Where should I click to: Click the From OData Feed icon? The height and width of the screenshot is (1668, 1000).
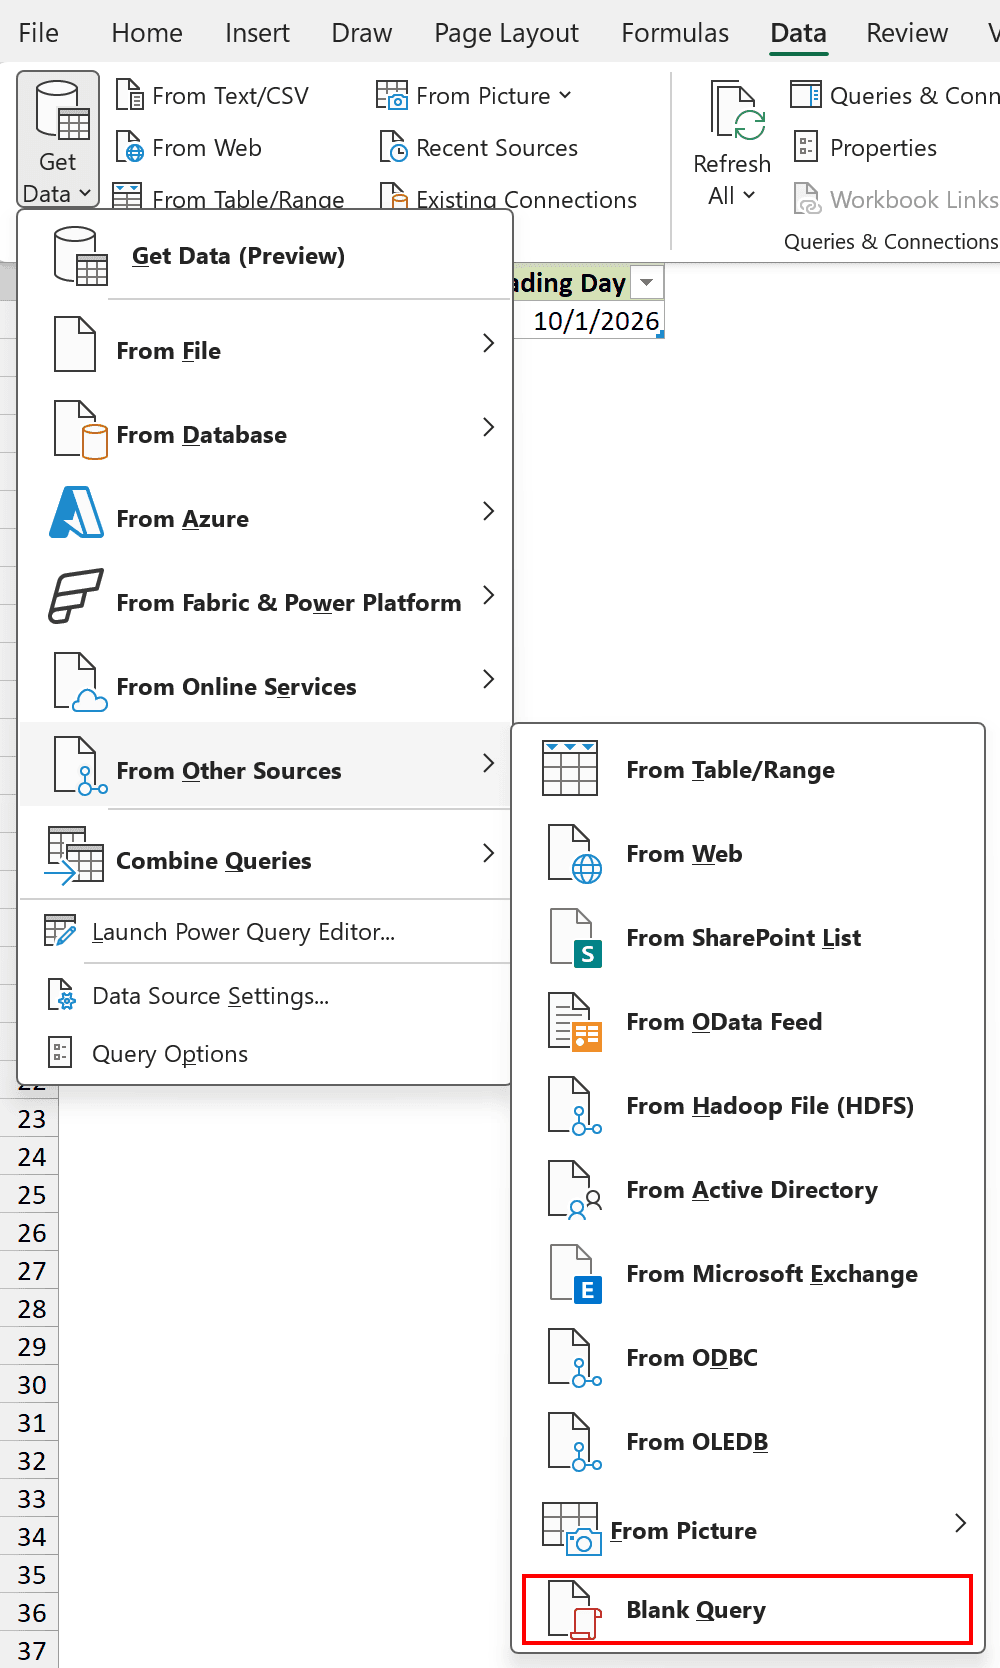tap(575, 1022)
